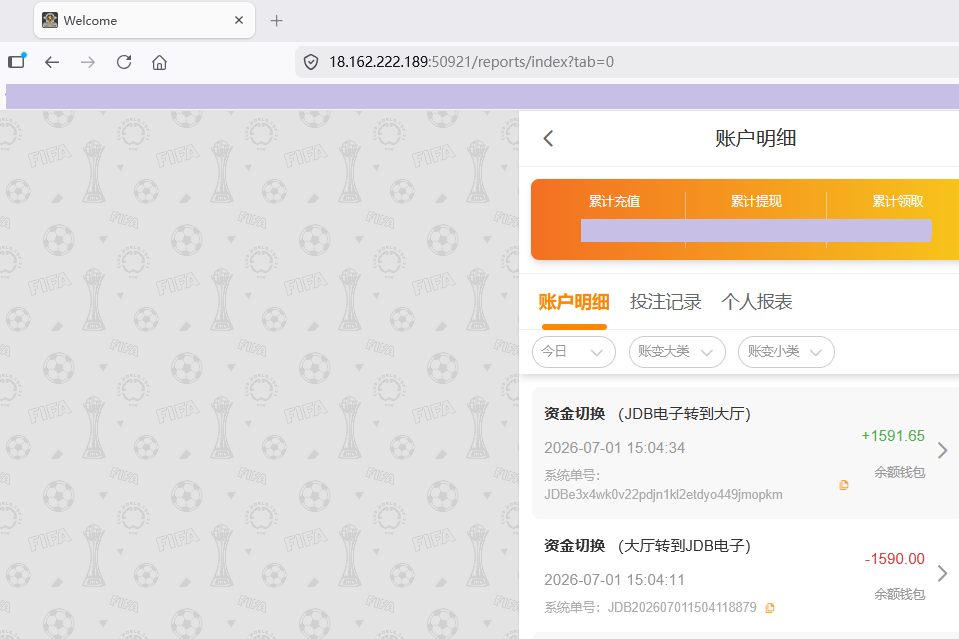Click the 账户明细 page header title
Screen dimensions: 959x639
[x=756, y=138]
